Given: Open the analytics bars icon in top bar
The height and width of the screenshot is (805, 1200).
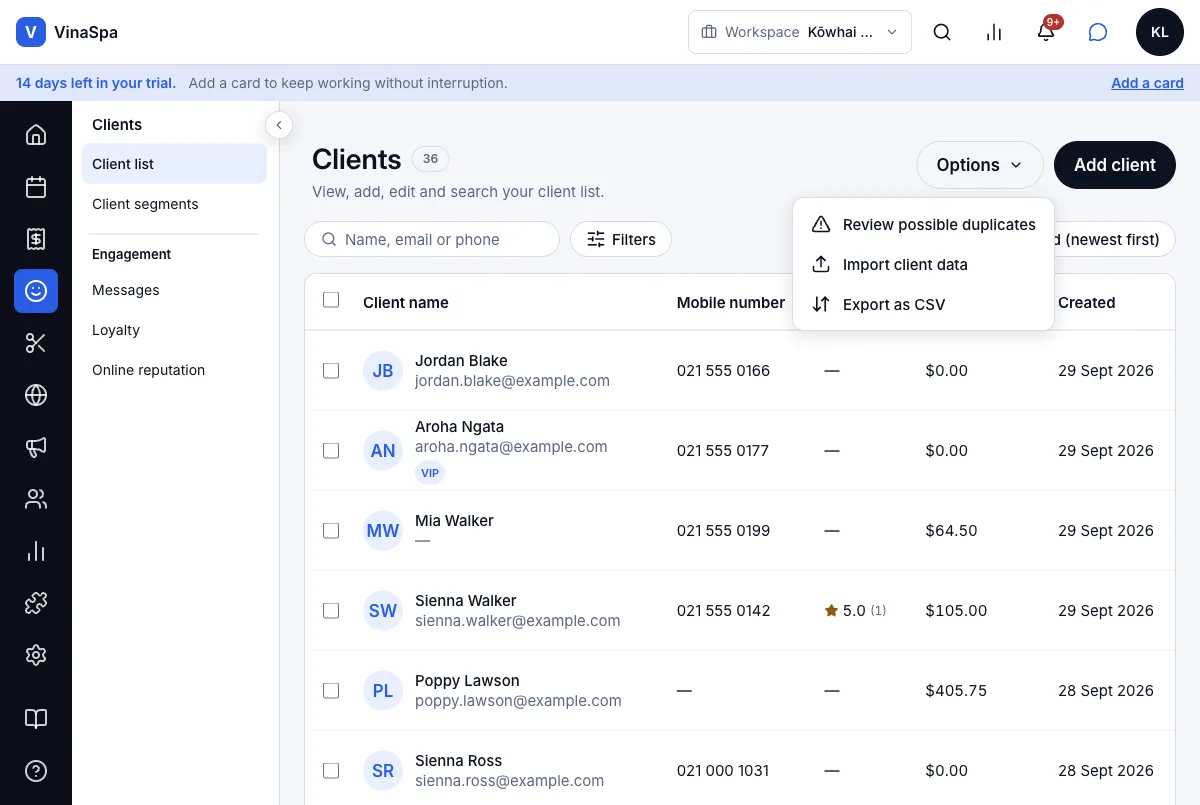Looking at the screenshot, I should click(994, 32).
